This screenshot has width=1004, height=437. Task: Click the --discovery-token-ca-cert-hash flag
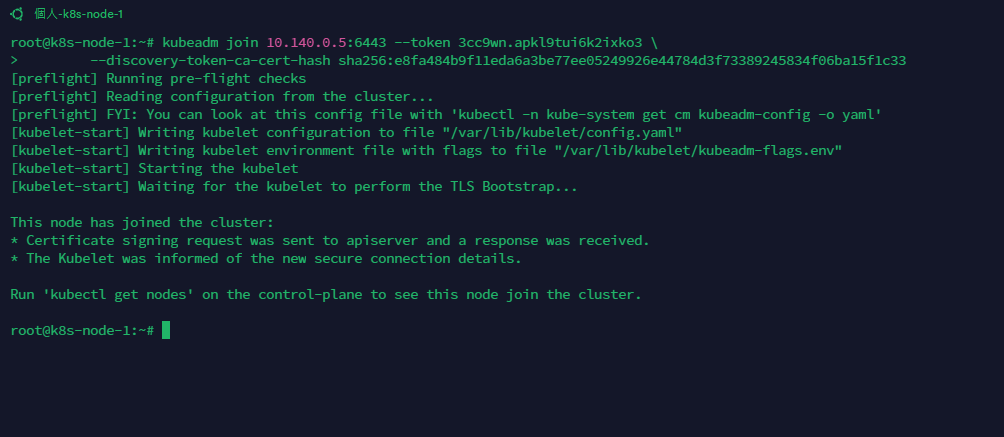pos(209,60)
